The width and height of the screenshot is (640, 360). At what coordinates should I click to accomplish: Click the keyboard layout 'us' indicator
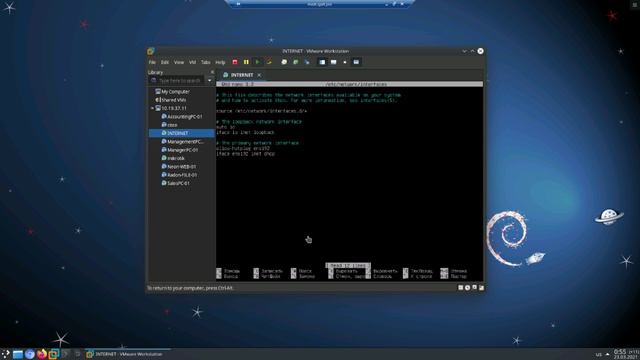(598, 354)
